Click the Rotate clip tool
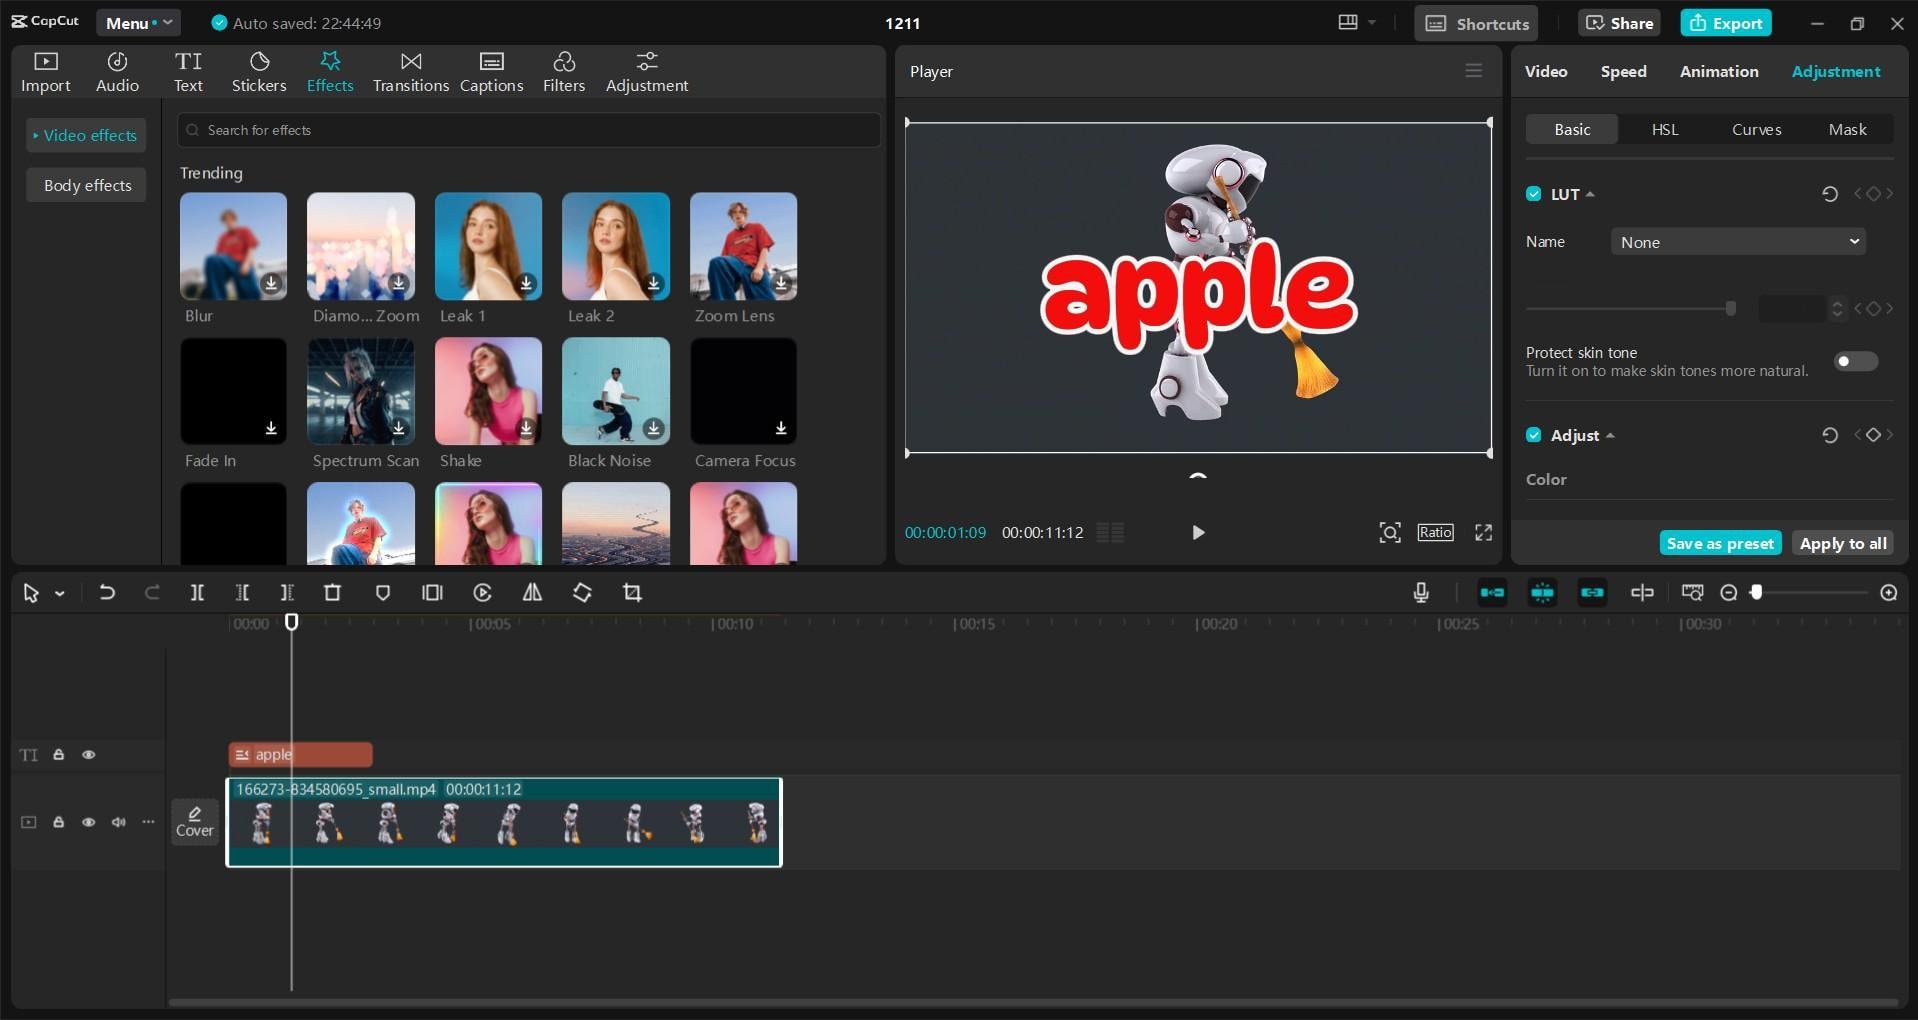 tap(582, 593)
